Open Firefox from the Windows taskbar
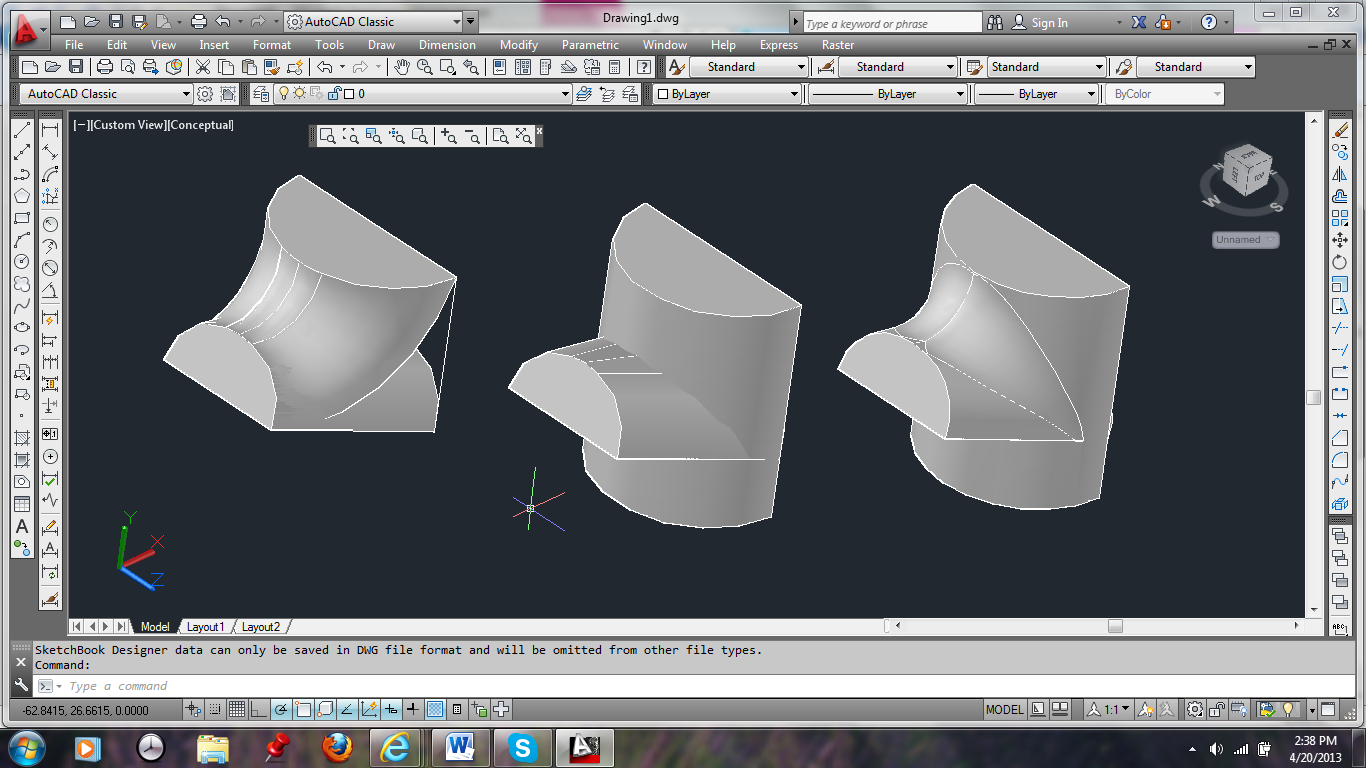1366x768 pixels. pyautogui.click(x=338, y=747)
